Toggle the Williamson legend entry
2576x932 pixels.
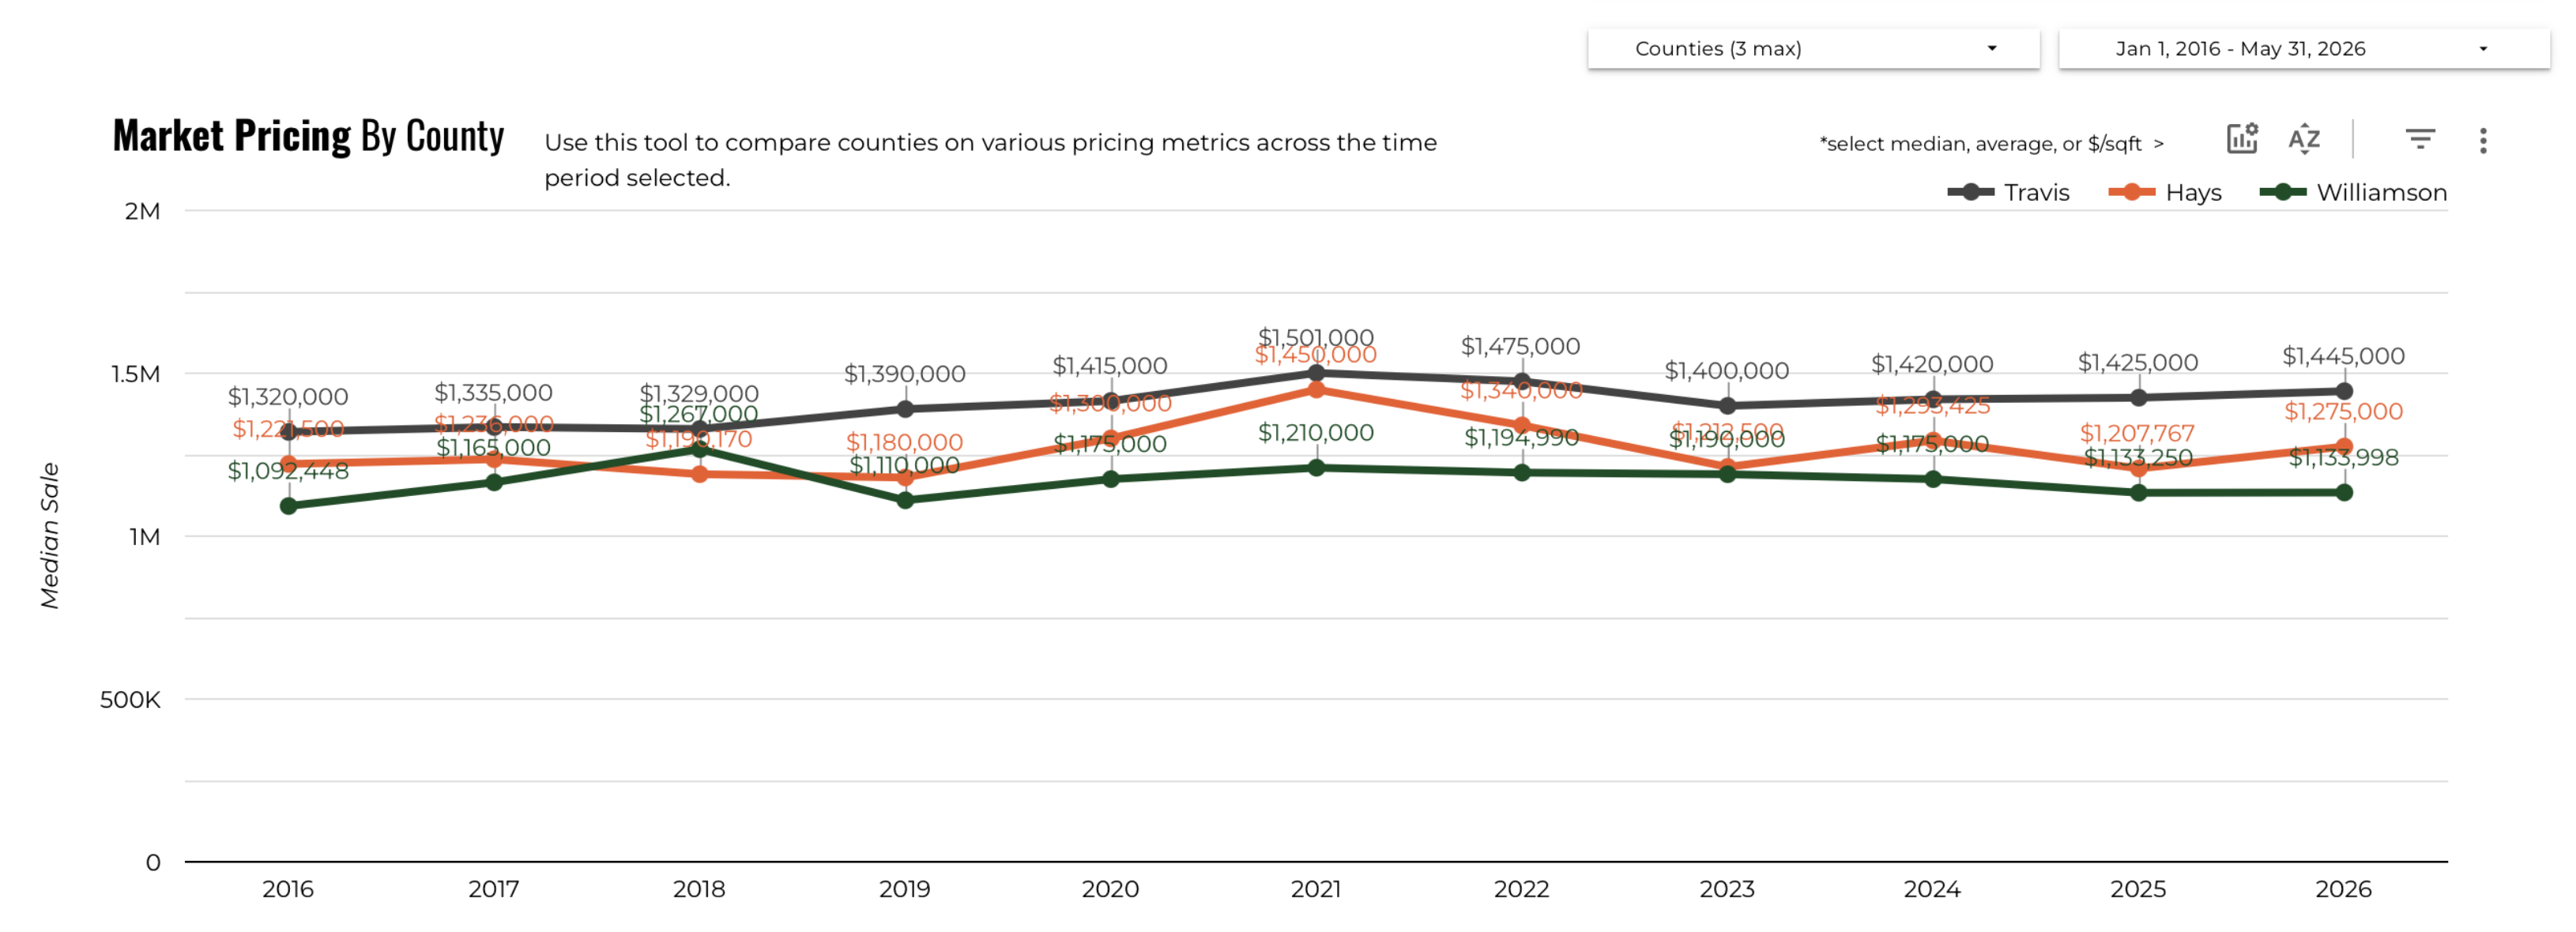tap(2353, 192)
